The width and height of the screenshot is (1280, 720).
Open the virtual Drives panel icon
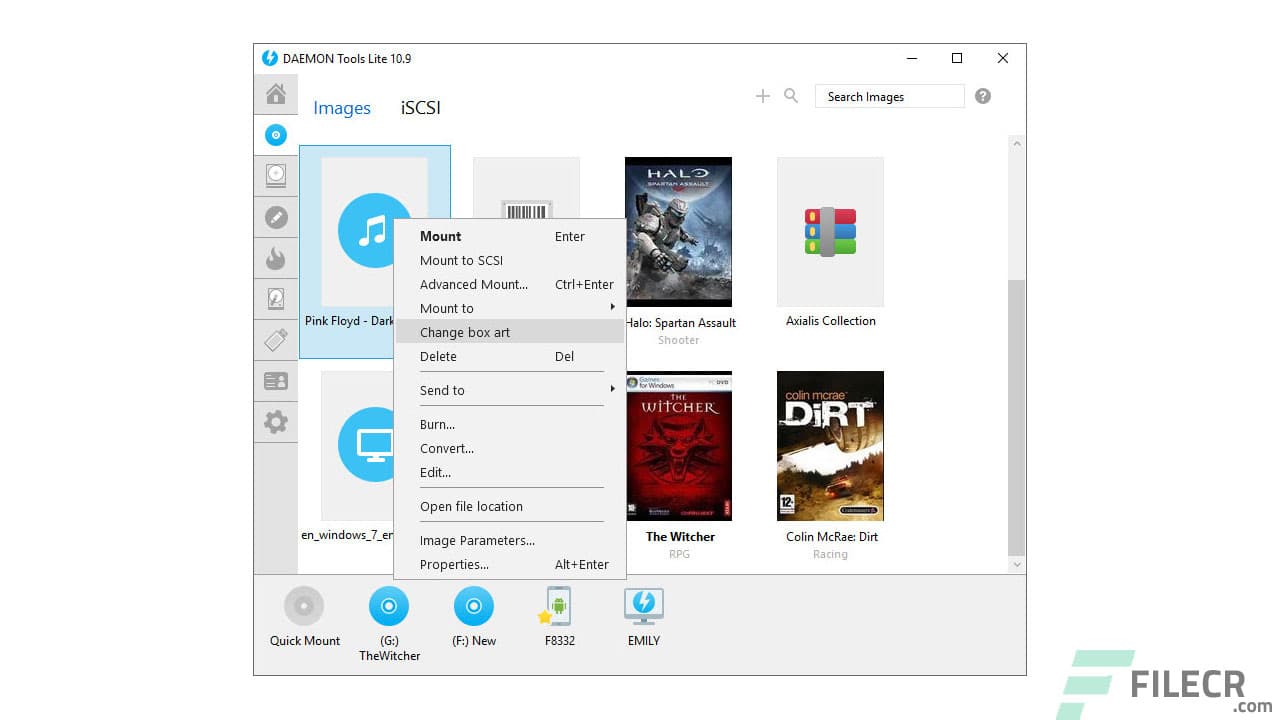tap(276, 175)
